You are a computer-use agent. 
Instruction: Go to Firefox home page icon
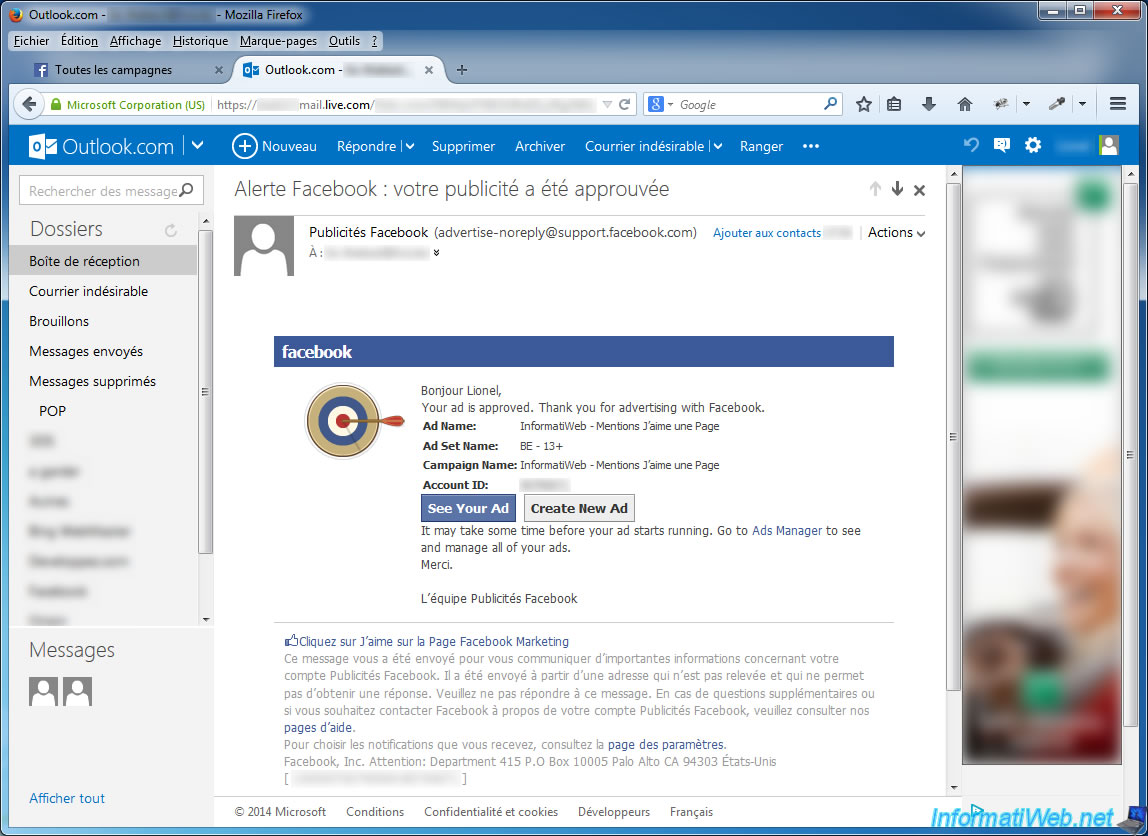click(965, 105)
